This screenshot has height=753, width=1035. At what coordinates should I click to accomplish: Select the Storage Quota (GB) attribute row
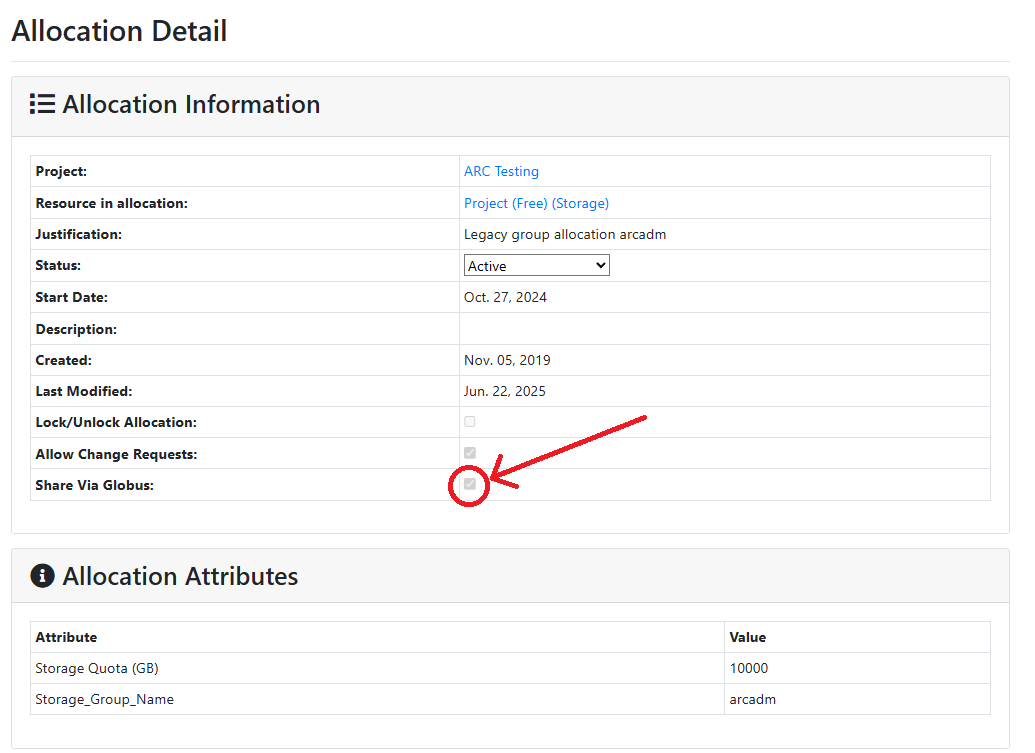[98, 668]
